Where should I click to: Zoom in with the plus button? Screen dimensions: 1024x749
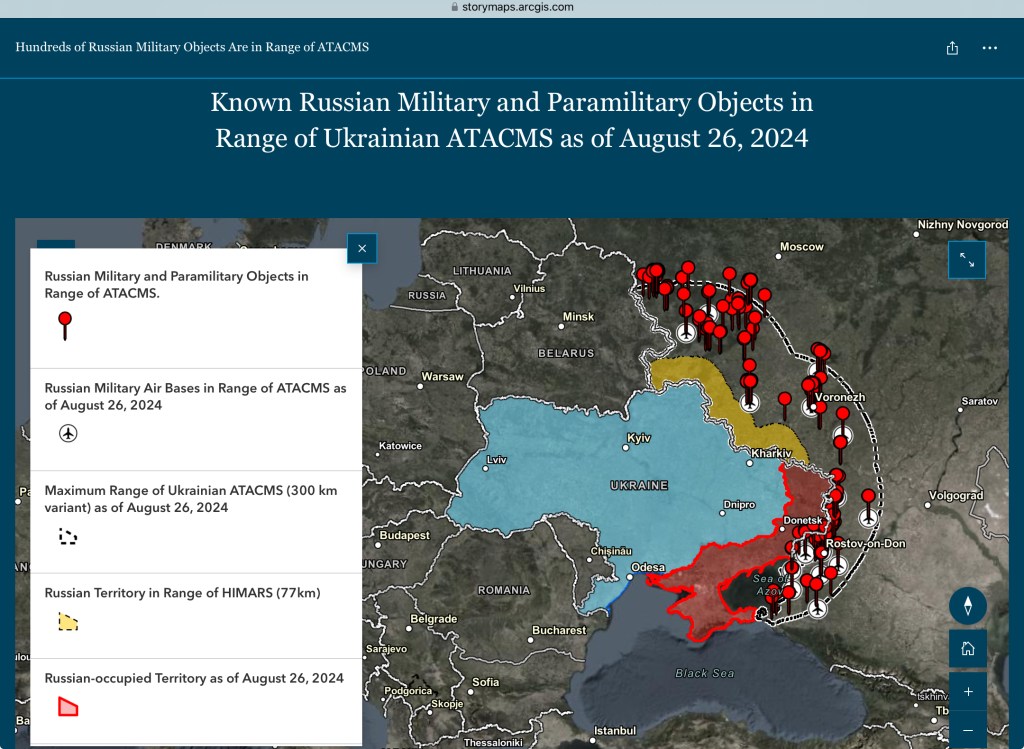point(967,691)
